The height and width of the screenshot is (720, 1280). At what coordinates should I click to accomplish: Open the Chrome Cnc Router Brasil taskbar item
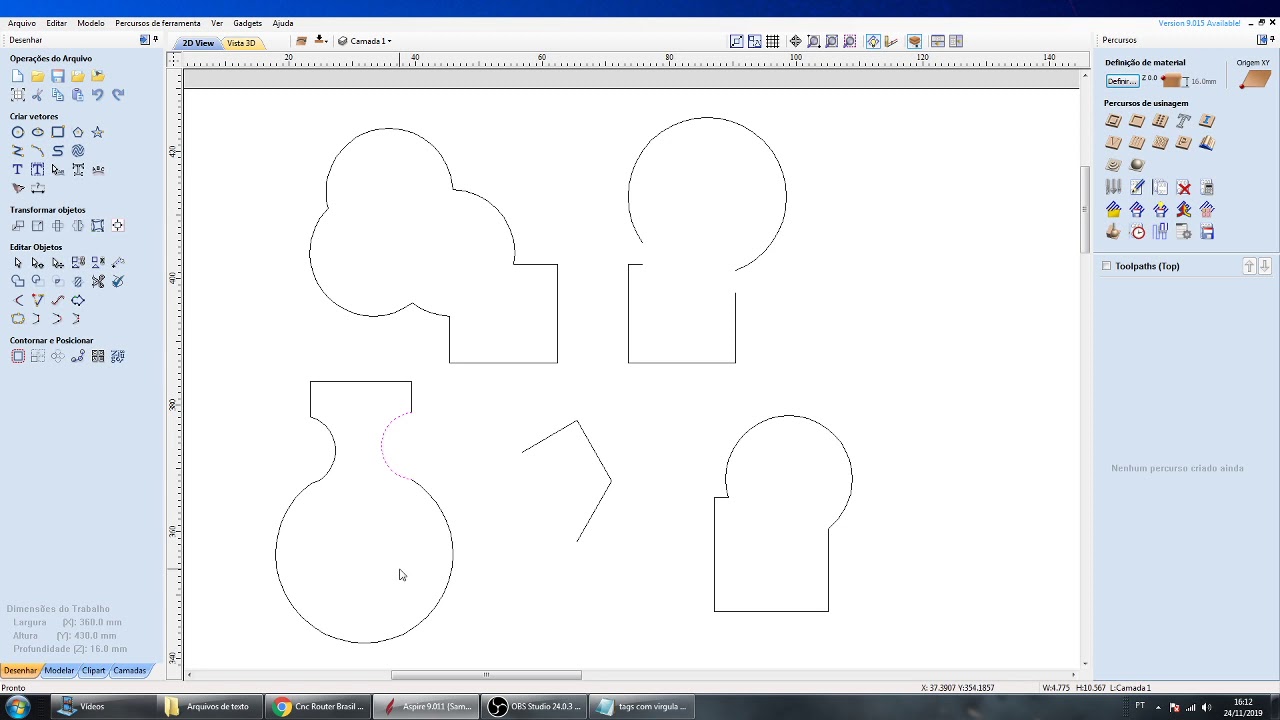pos(320,707)
